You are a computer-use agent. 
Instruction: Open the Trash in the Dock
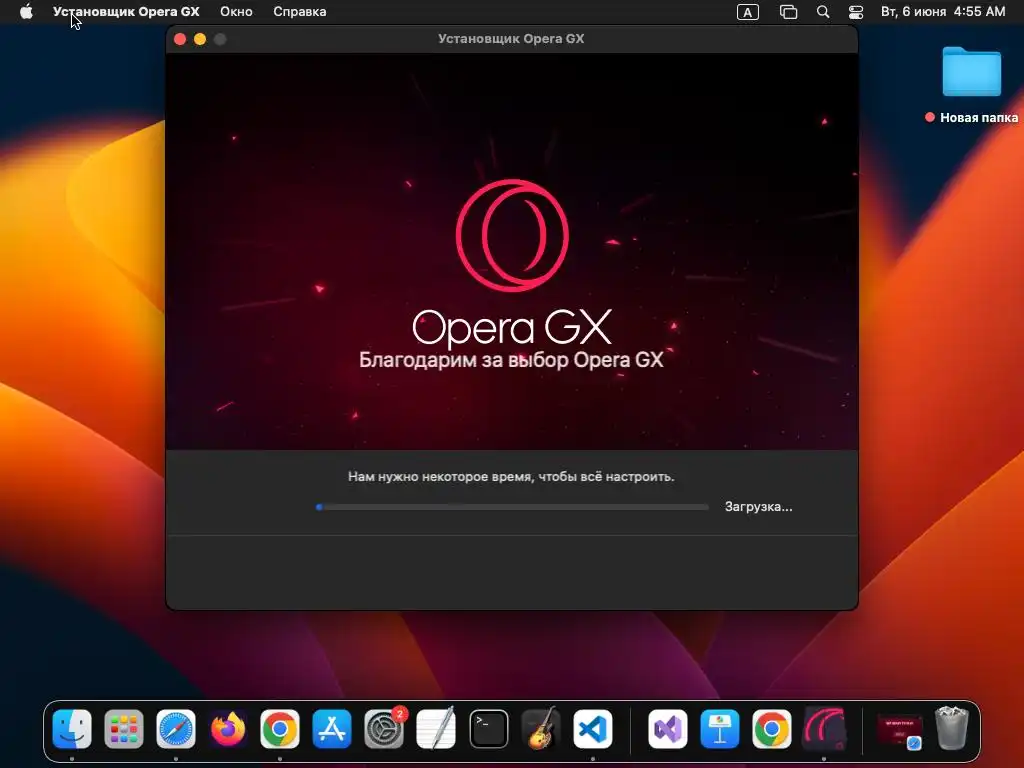(952, 728)
